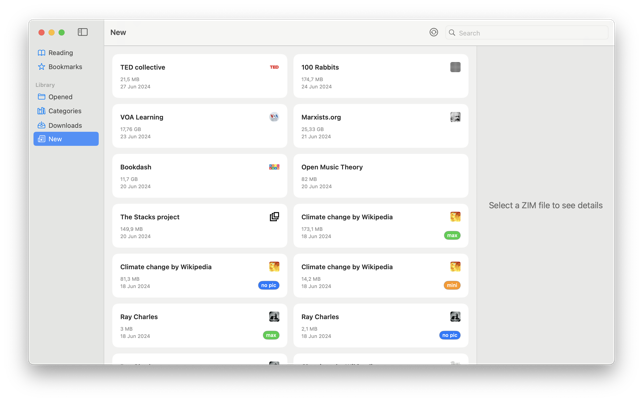Open the Reading section in sidebar
This screenshot has height=402, width=643.
[60, 53]
